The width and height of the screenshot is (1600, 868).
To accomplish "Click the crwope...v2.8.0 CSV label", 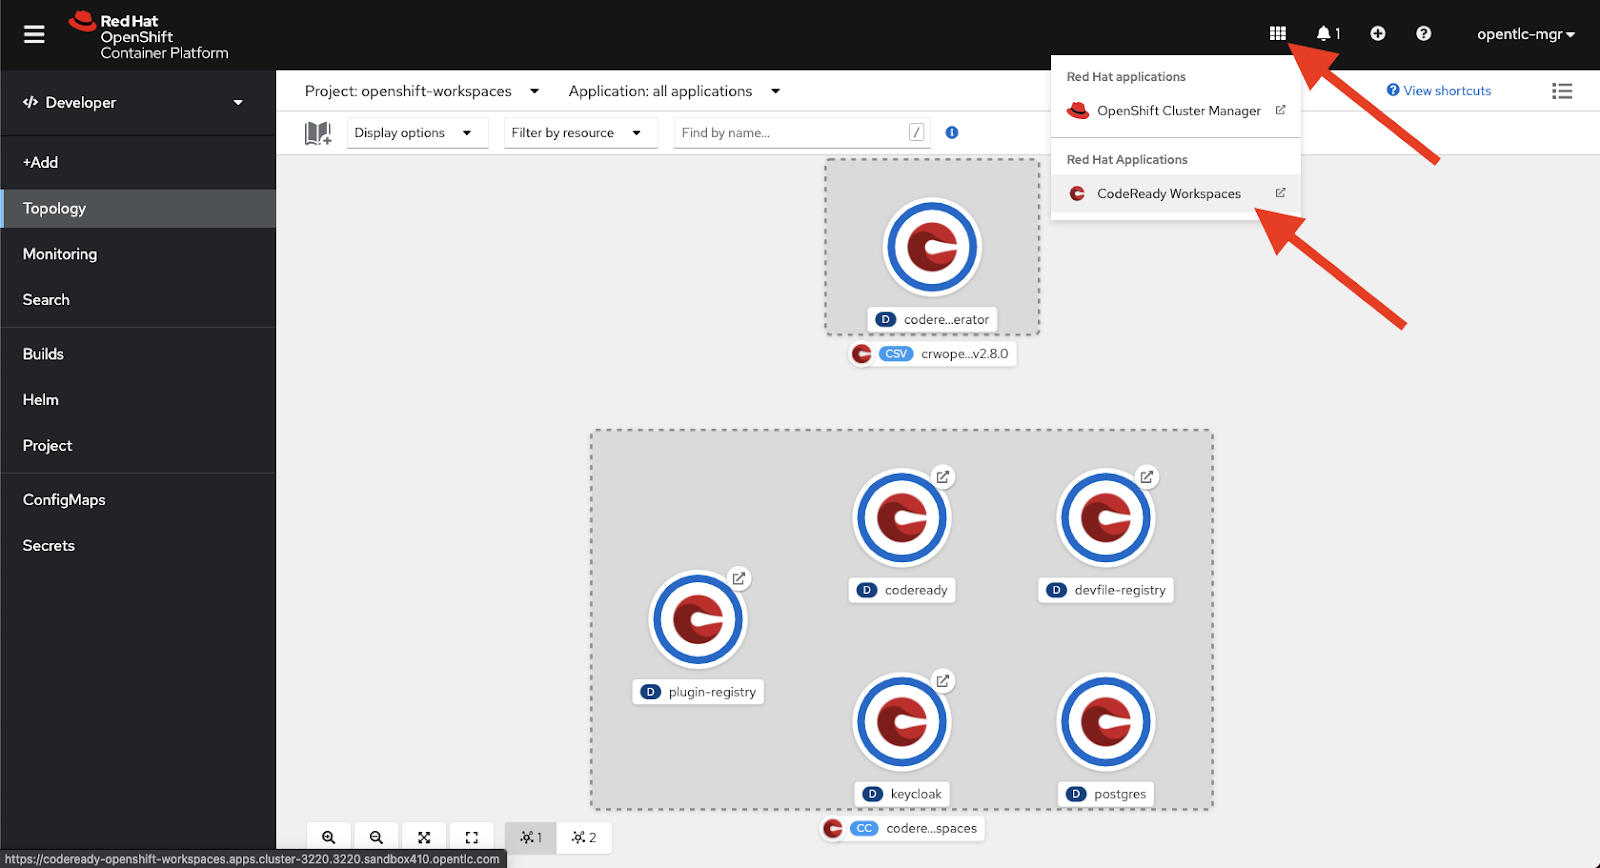I will (x=933, y=354).
